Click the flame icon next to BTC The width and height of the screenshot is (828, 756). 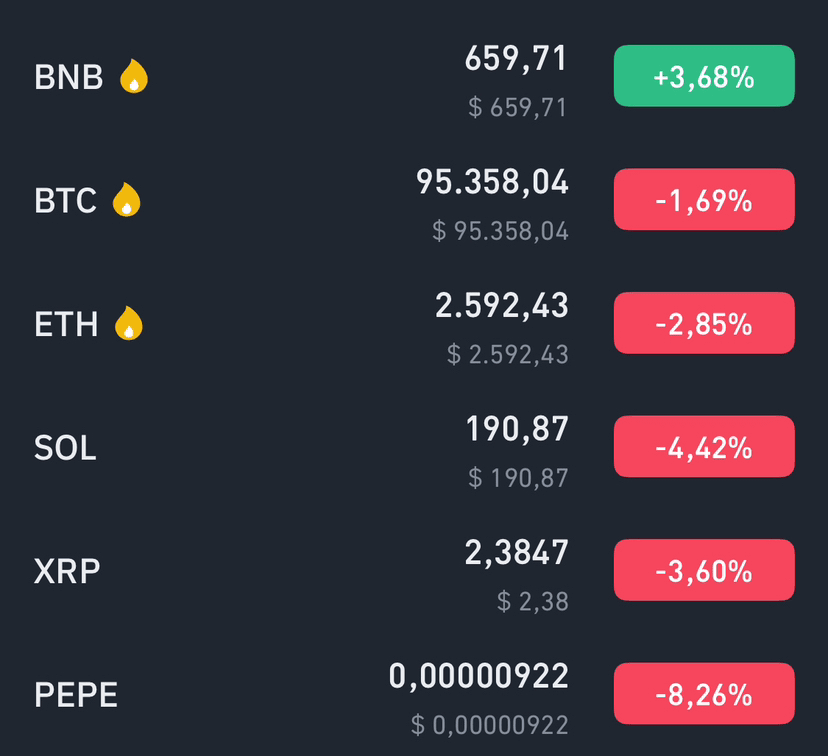(x=126, y=200)
